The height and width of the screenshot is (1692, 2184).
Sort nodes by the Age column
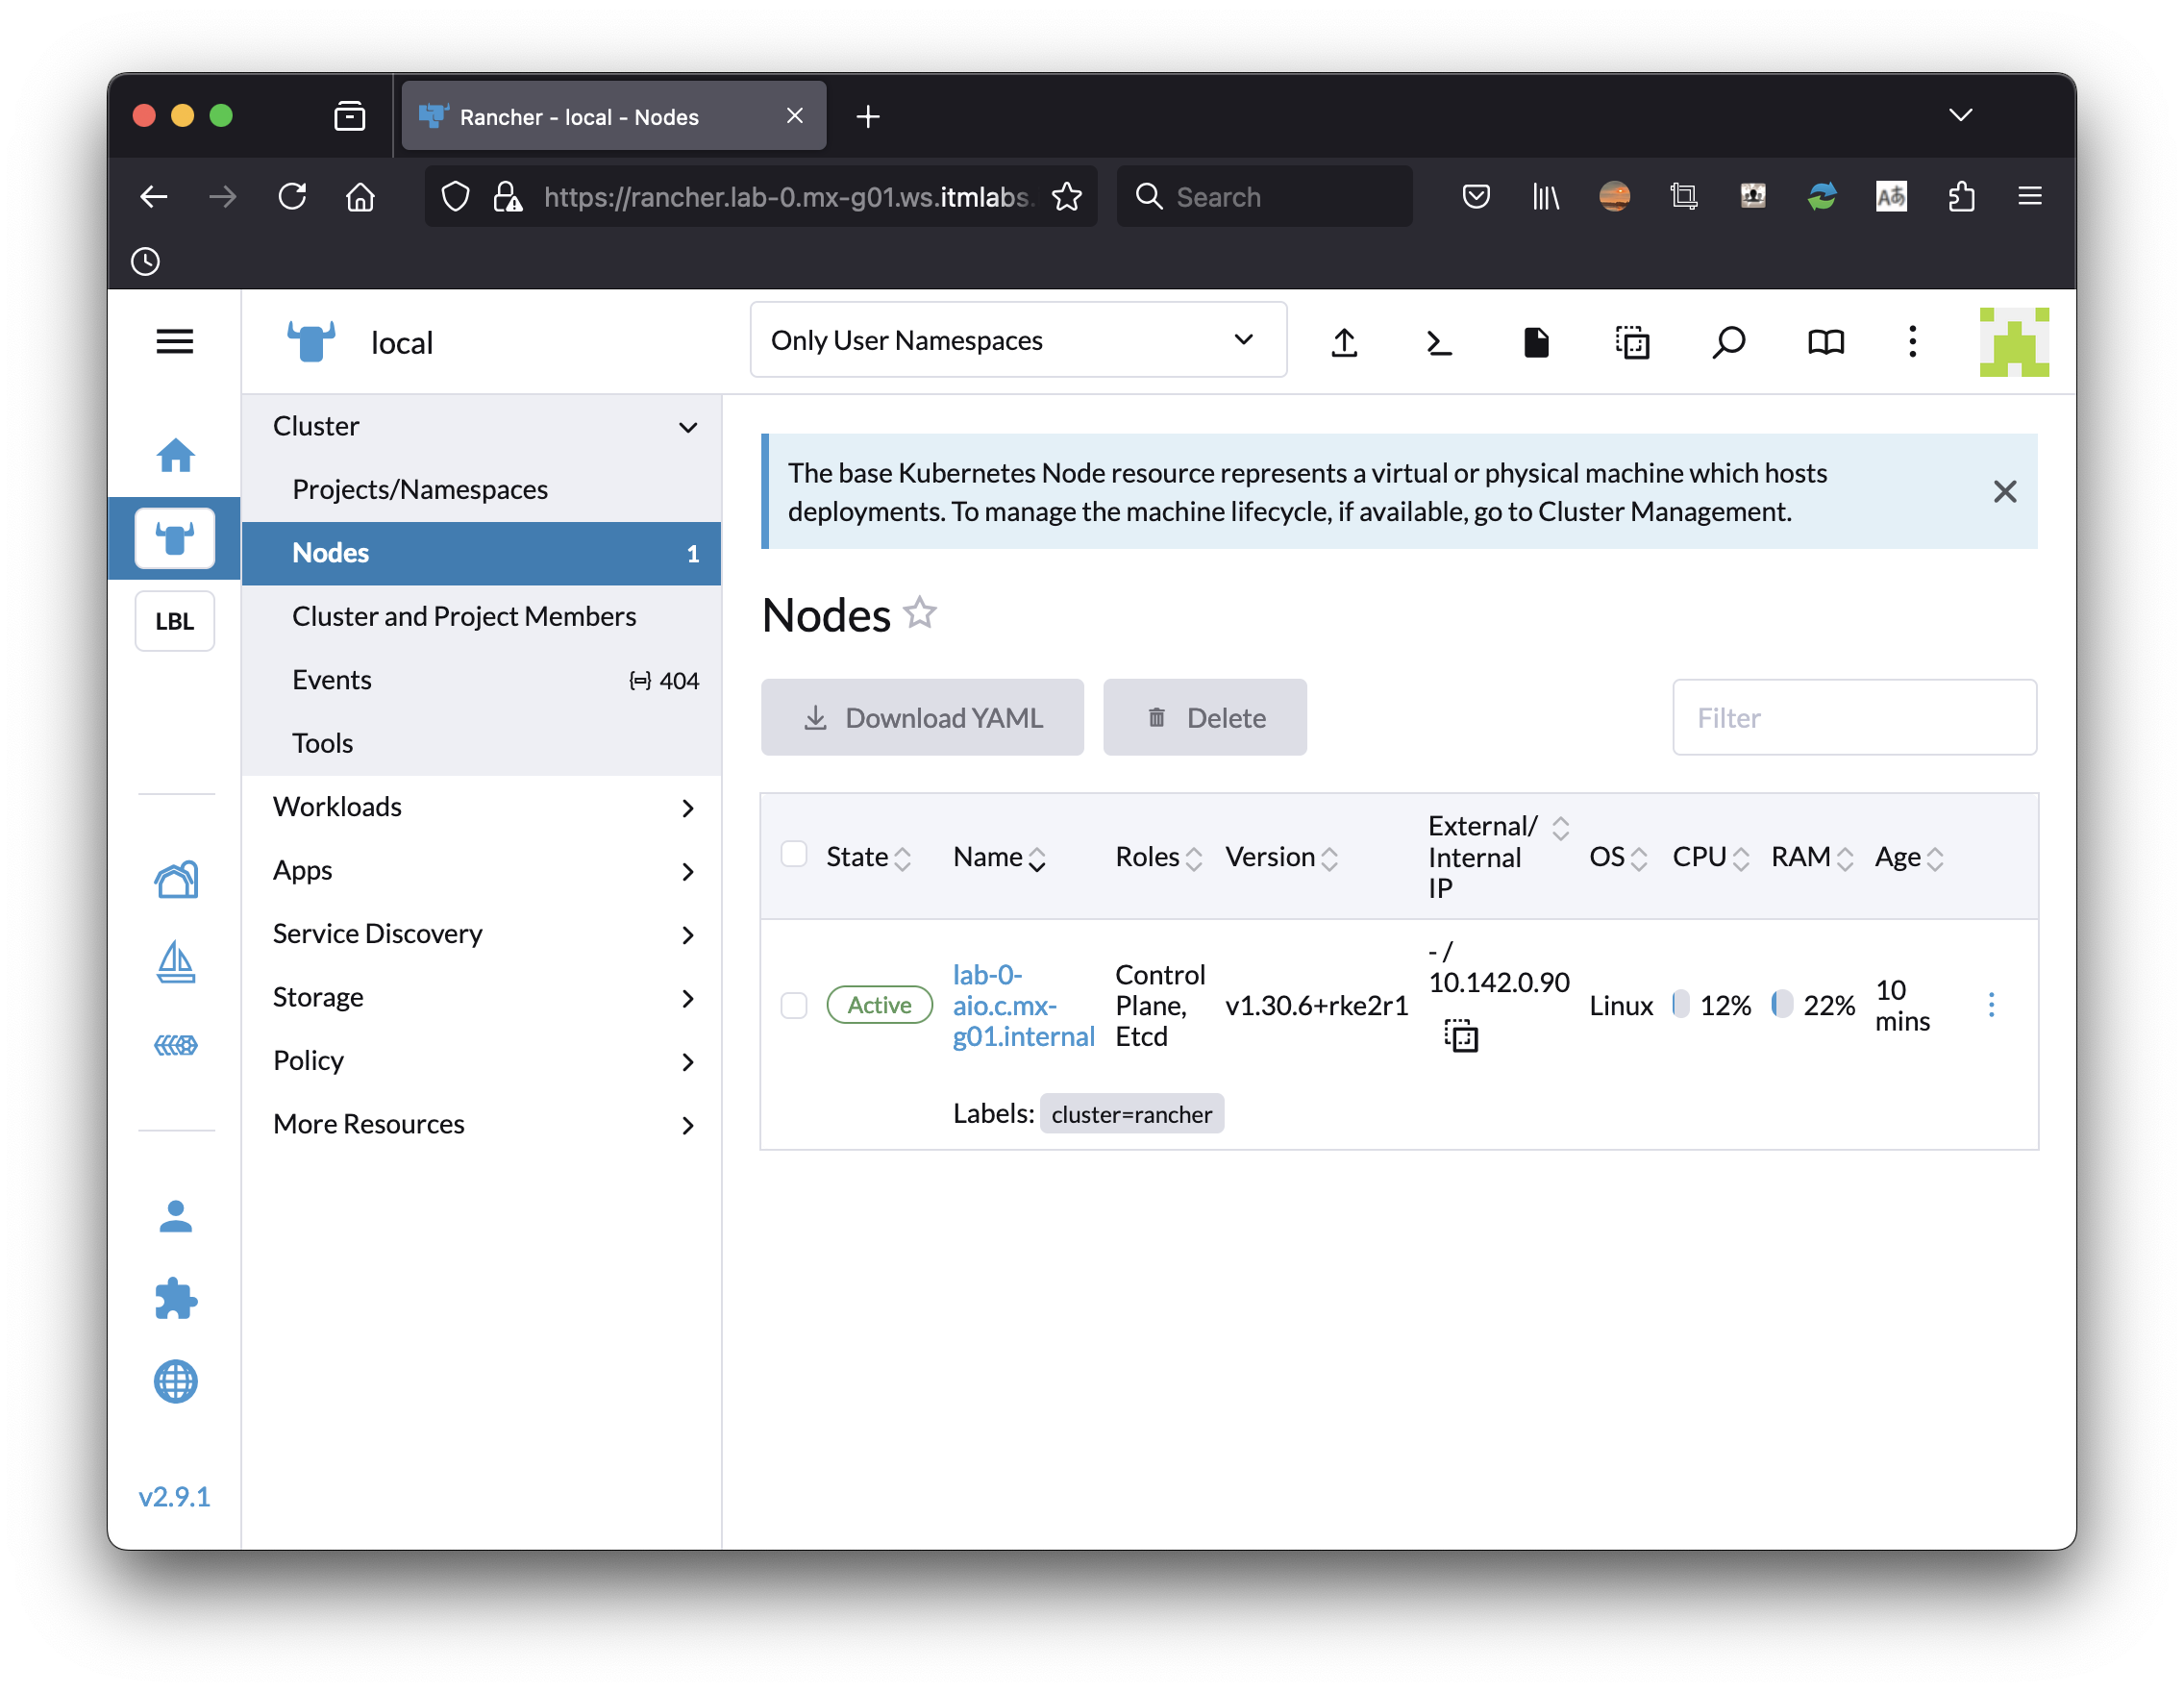coord(1909,857)
